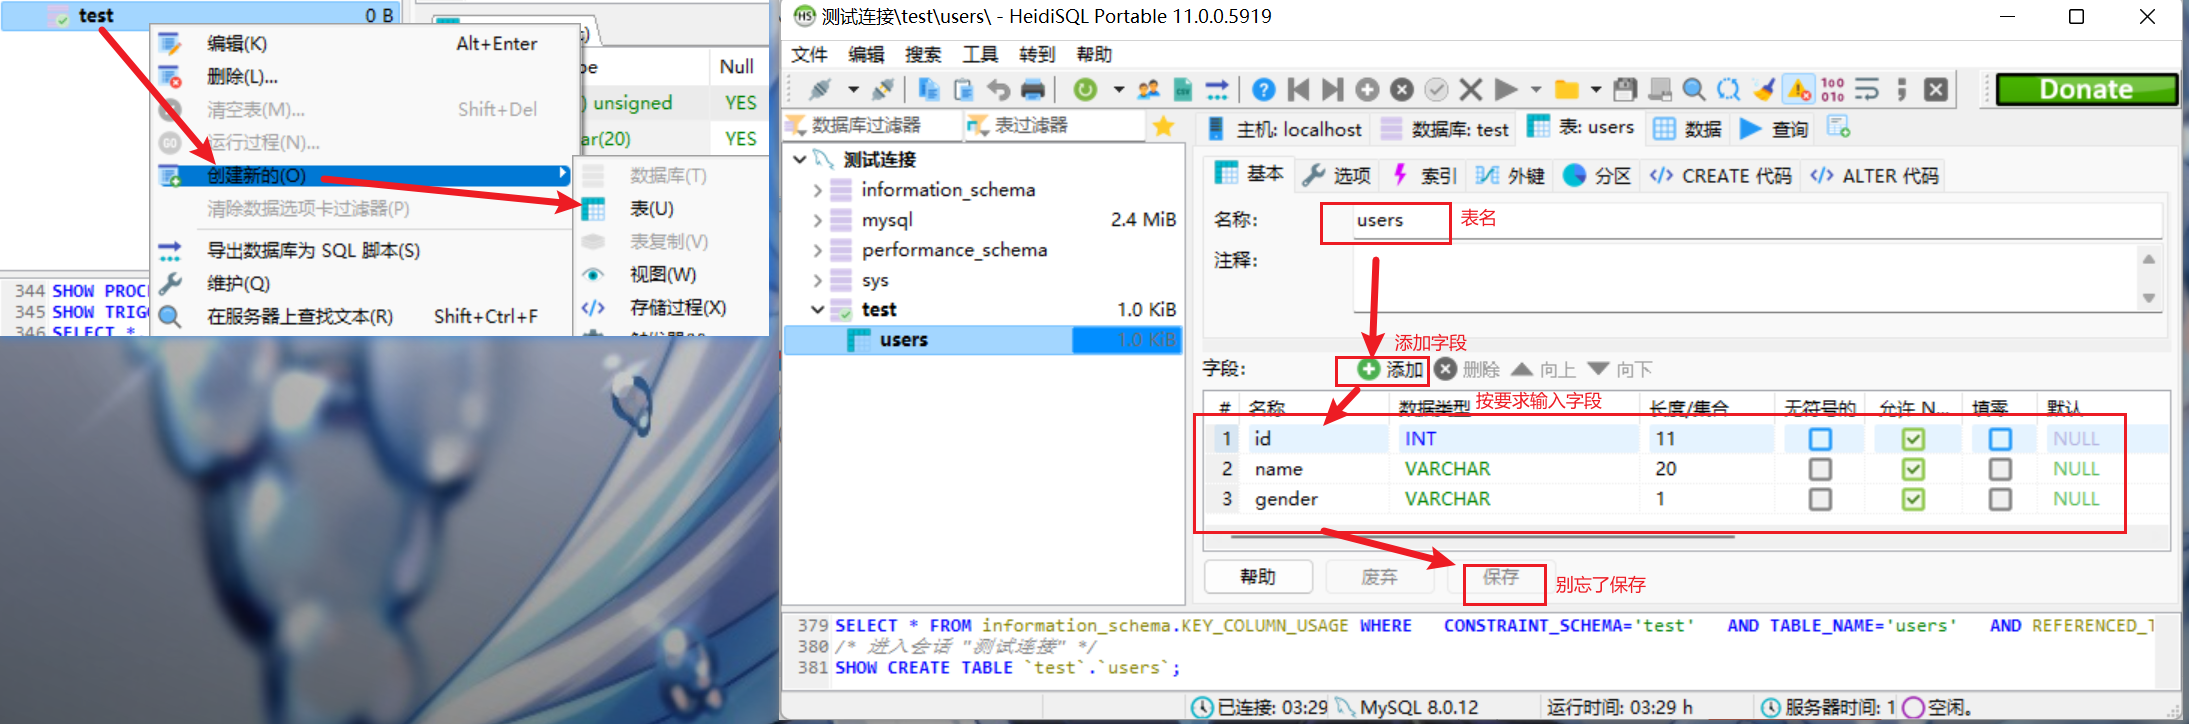This screenshot has width=2189, height=724.
Task: Open the 文件 menu
Action: pos(809,54)
